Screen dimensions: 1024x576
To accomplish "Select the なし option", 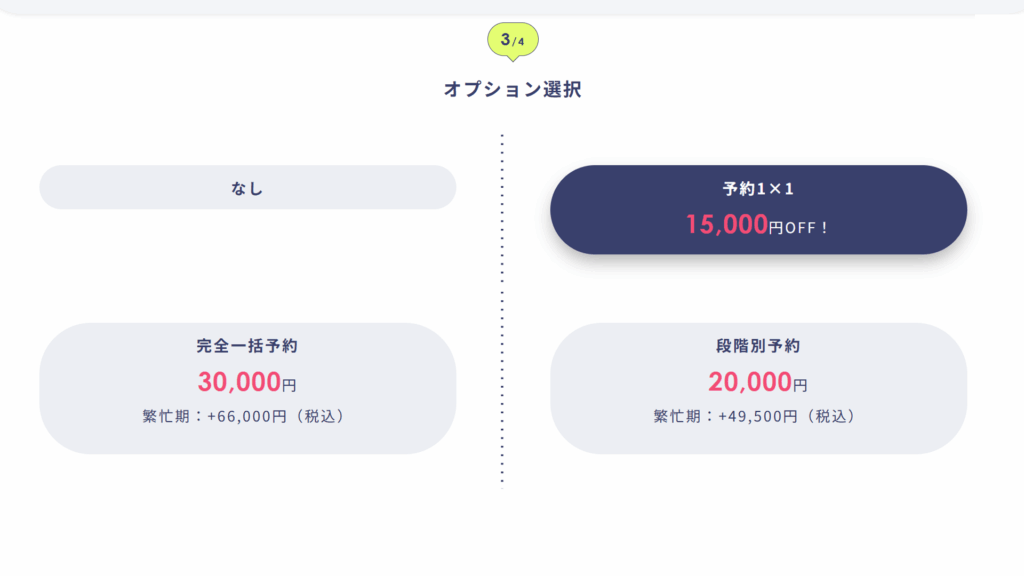I will (247, 187).
